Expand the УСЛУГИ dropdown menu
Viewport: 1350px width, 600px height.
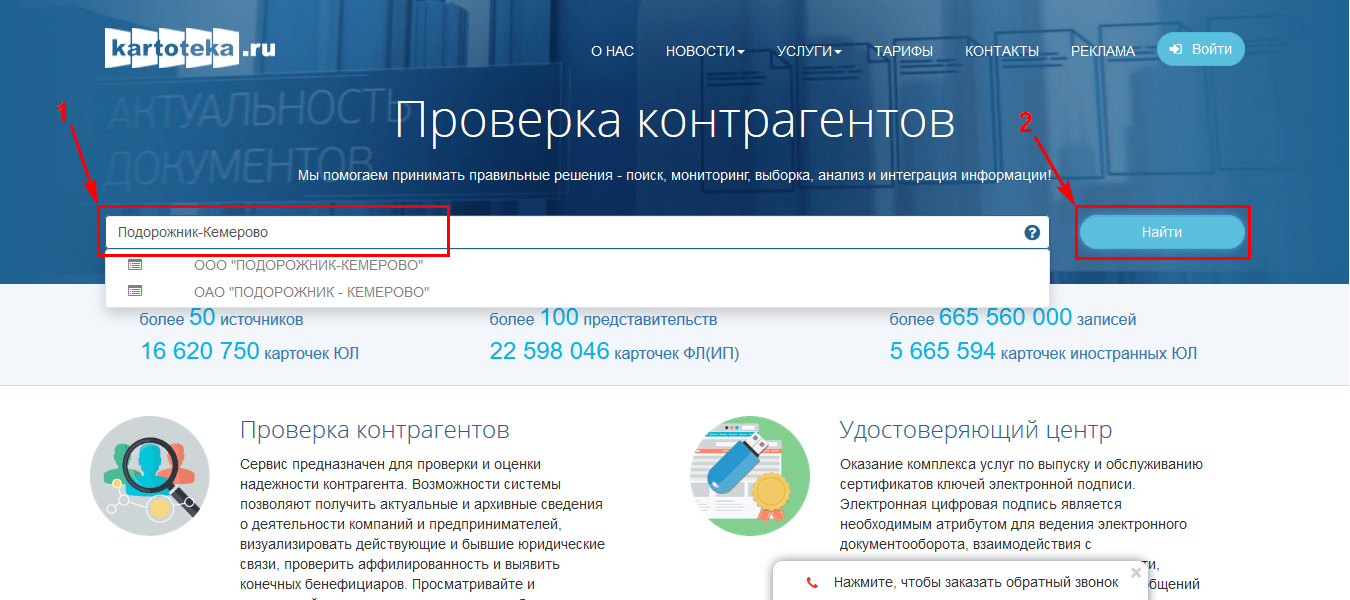809,51
